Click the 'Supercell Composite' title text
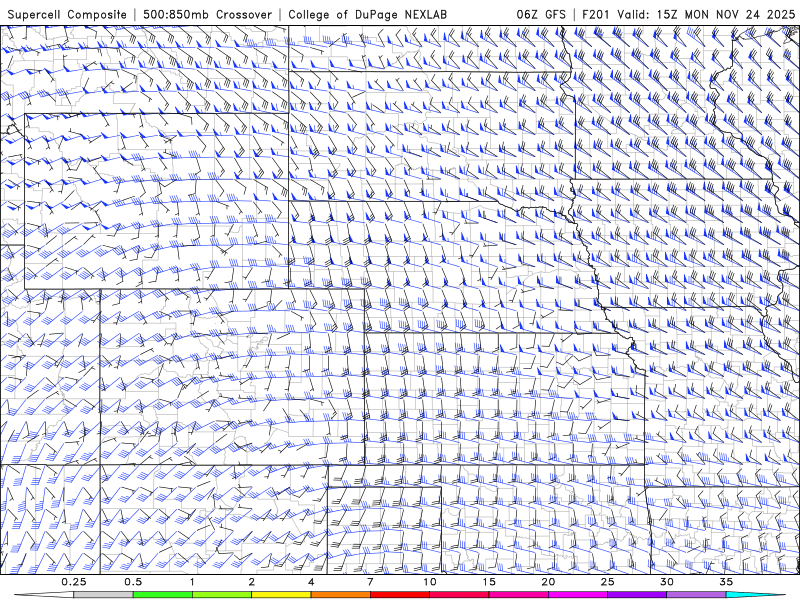This screenshot has height=600, width=800. [67, 14]
